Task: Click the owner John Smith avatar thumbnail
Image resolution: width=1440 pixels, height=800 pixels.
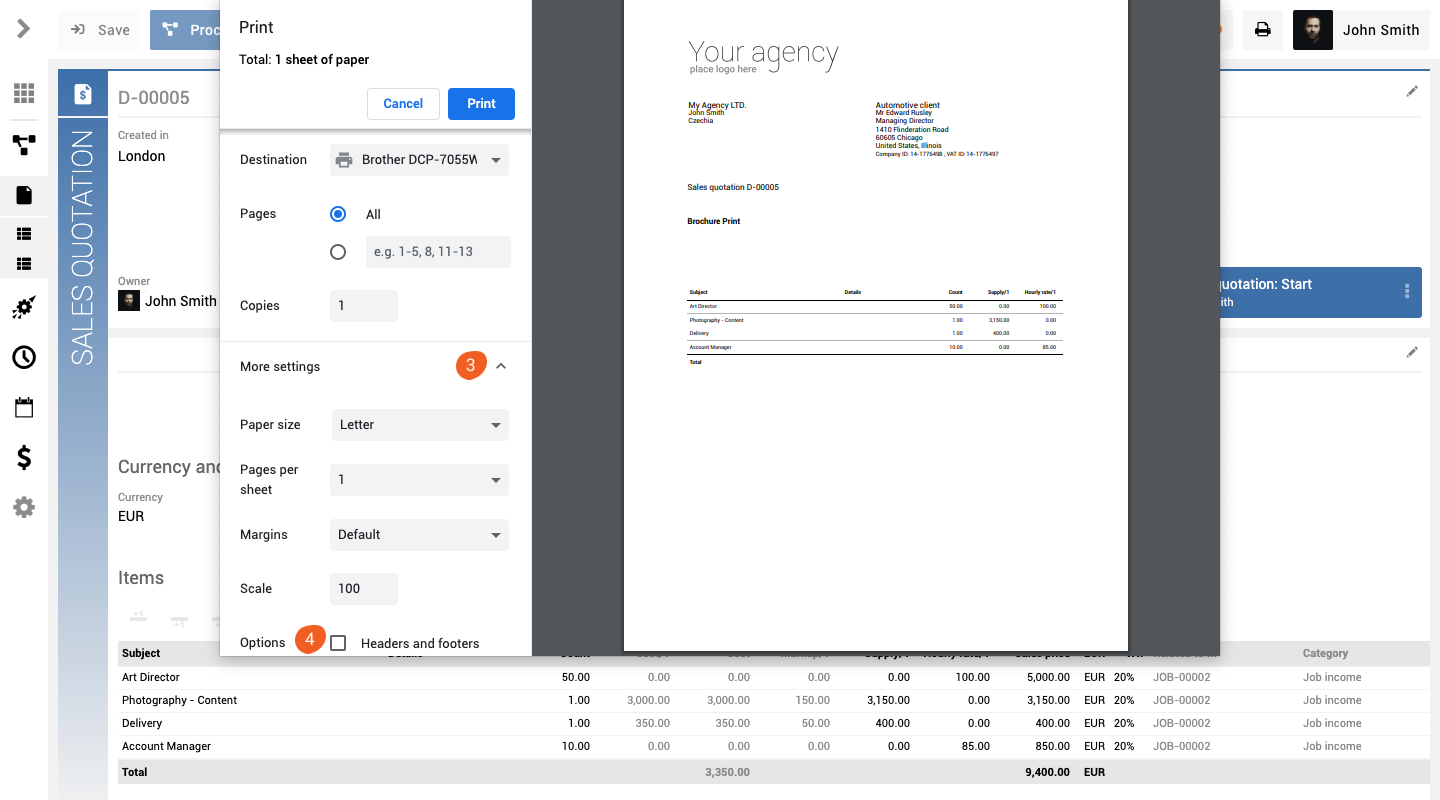Action: (x=129, y=300)
